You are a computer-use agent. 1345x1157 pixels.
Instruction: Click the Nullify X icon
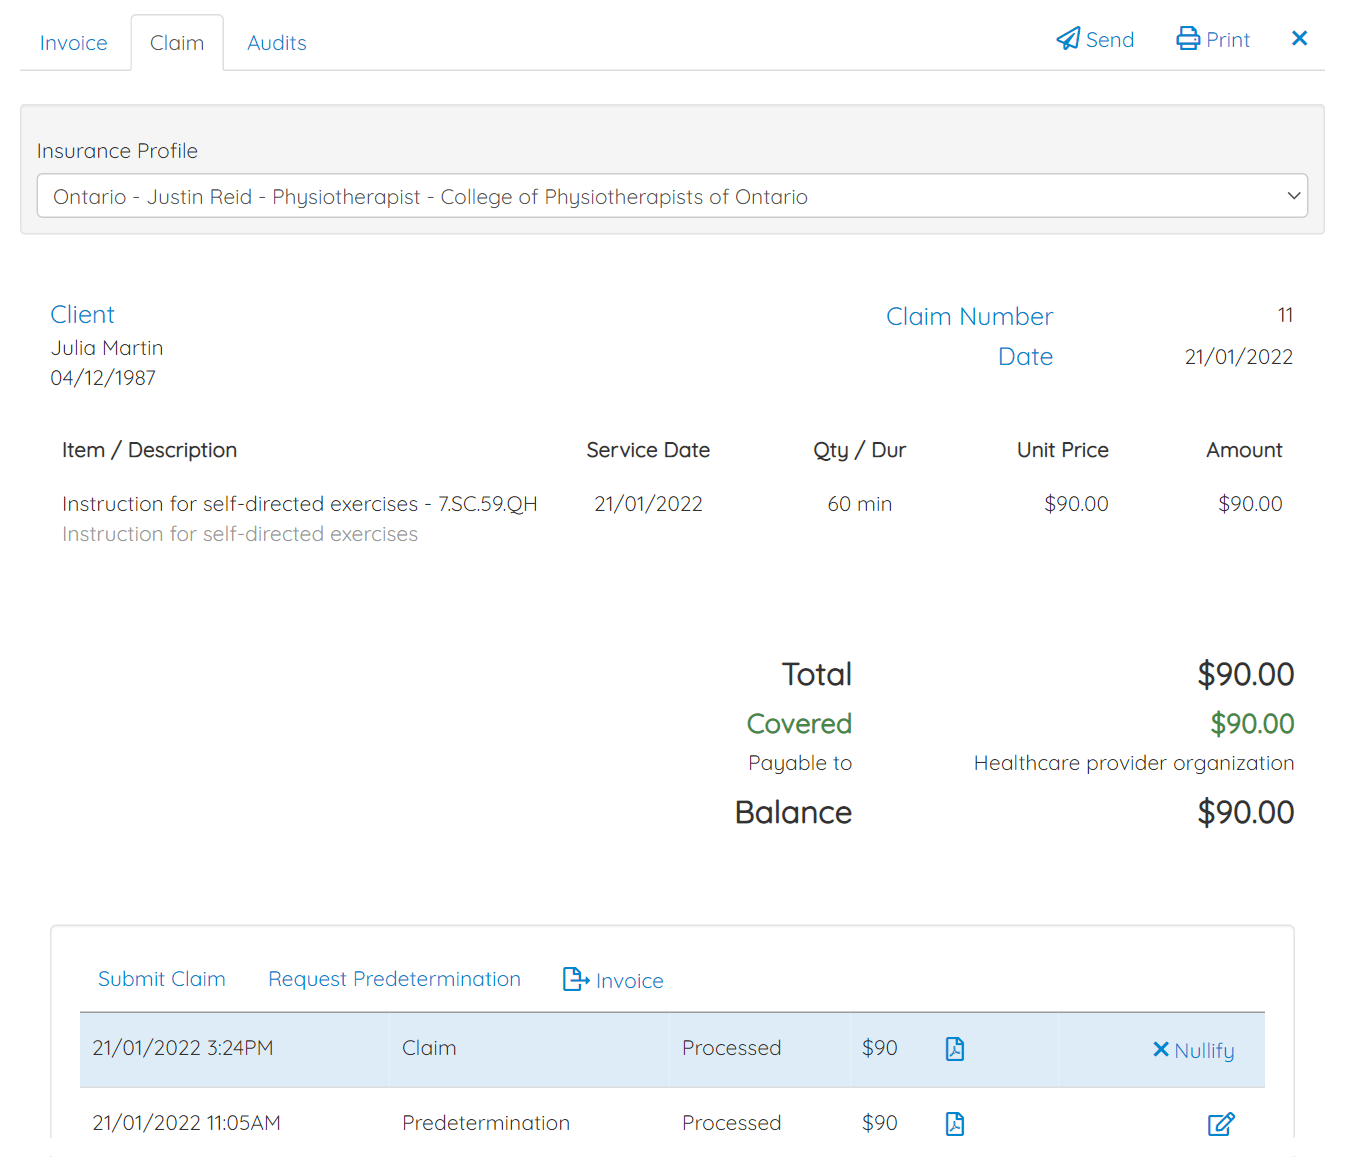[x=1160, y=1049]
